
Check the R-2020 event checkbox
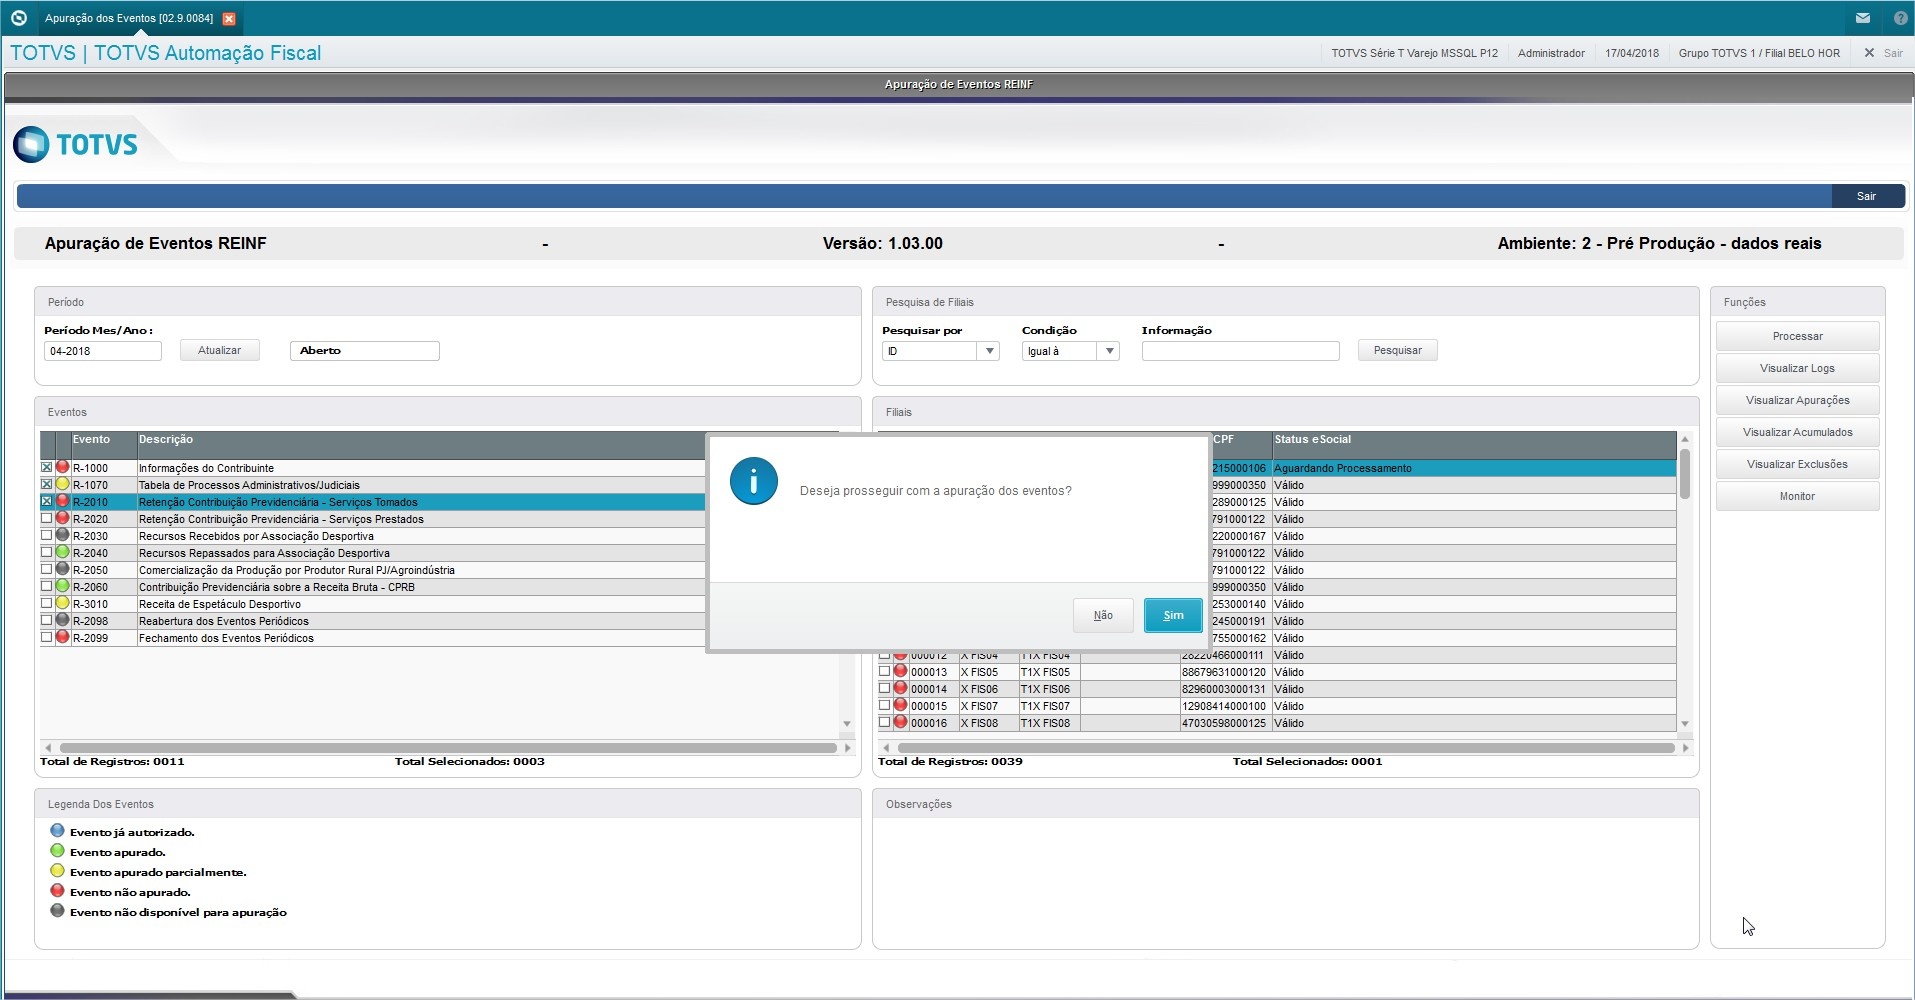[x=46, y=518]
